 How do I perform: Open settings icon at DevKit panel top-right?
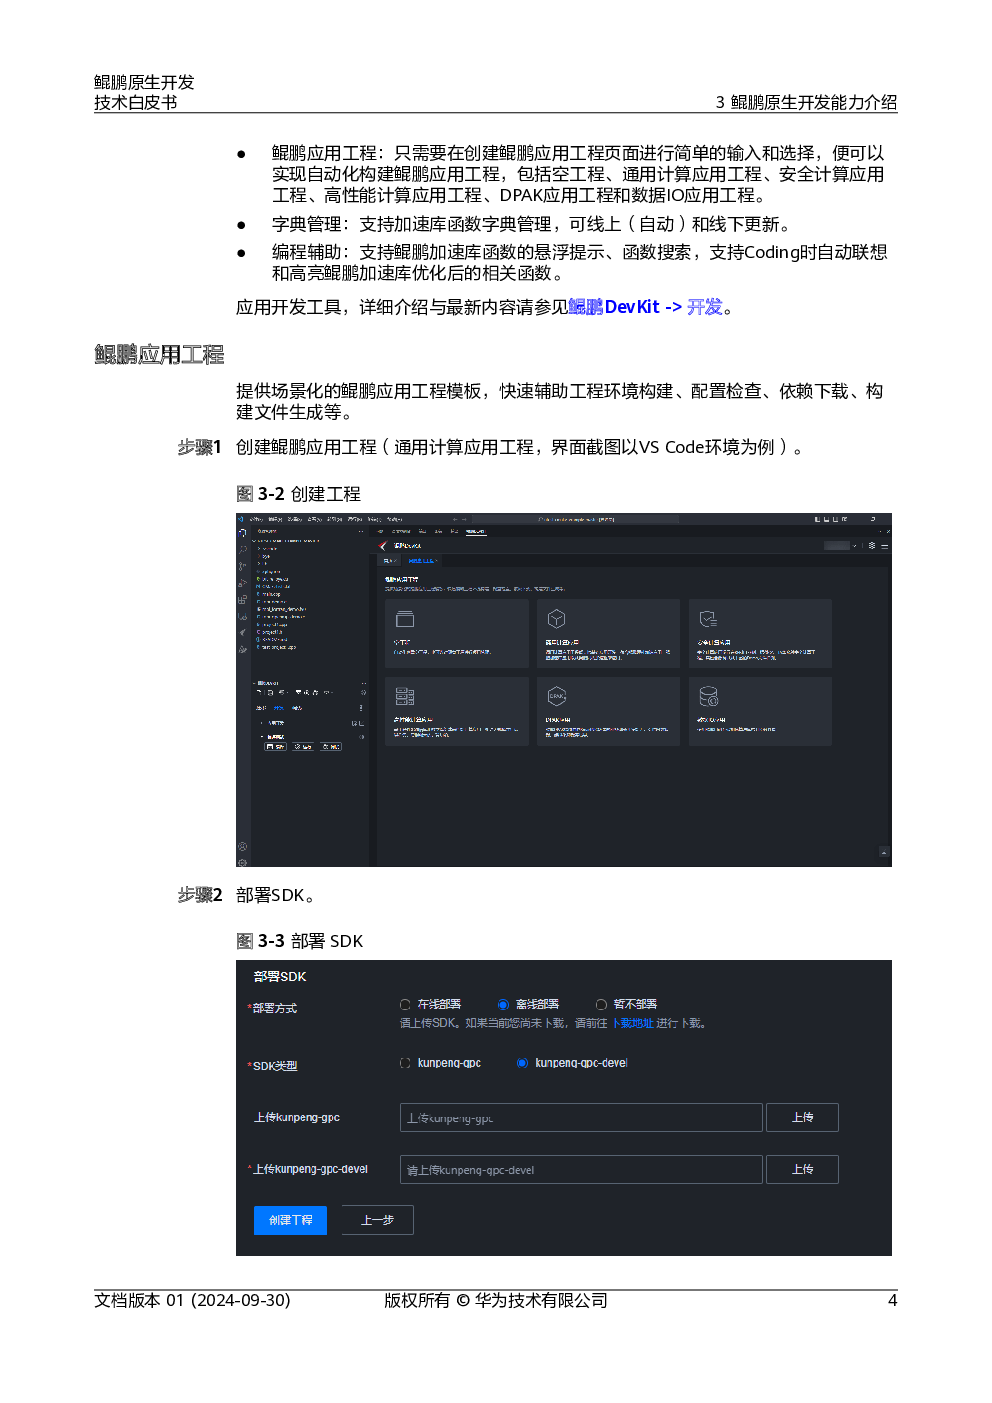click(x=872, y=545)
